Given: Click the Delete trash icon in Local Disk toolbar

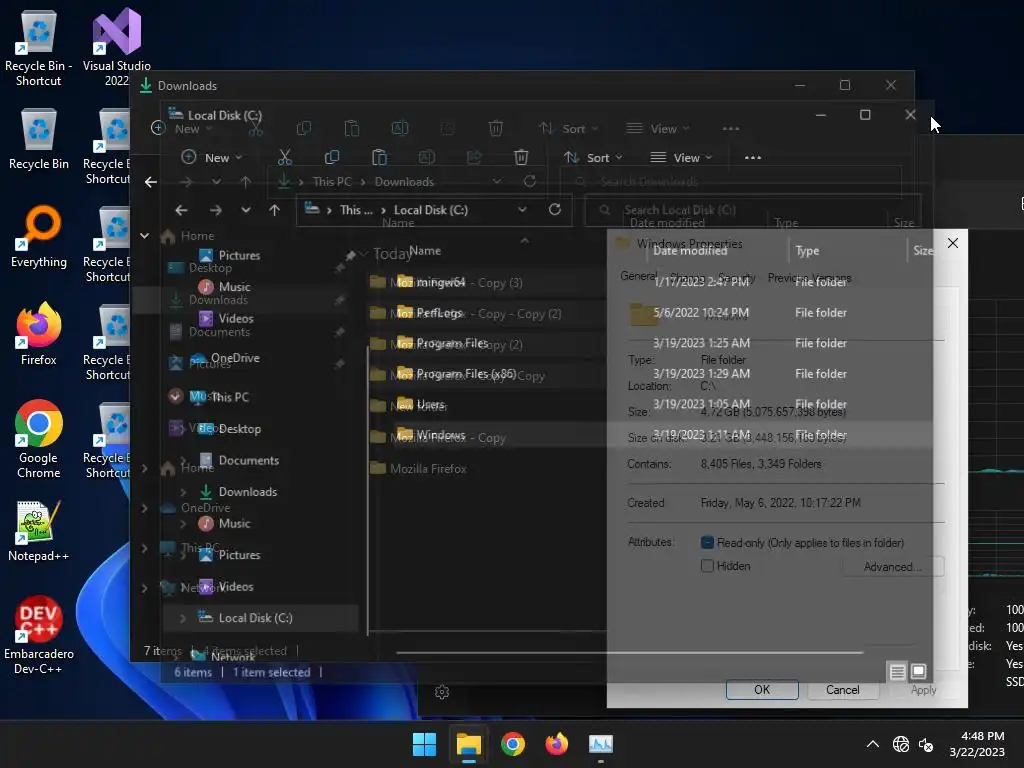Looking at the screenshot, I should (521, 157).
